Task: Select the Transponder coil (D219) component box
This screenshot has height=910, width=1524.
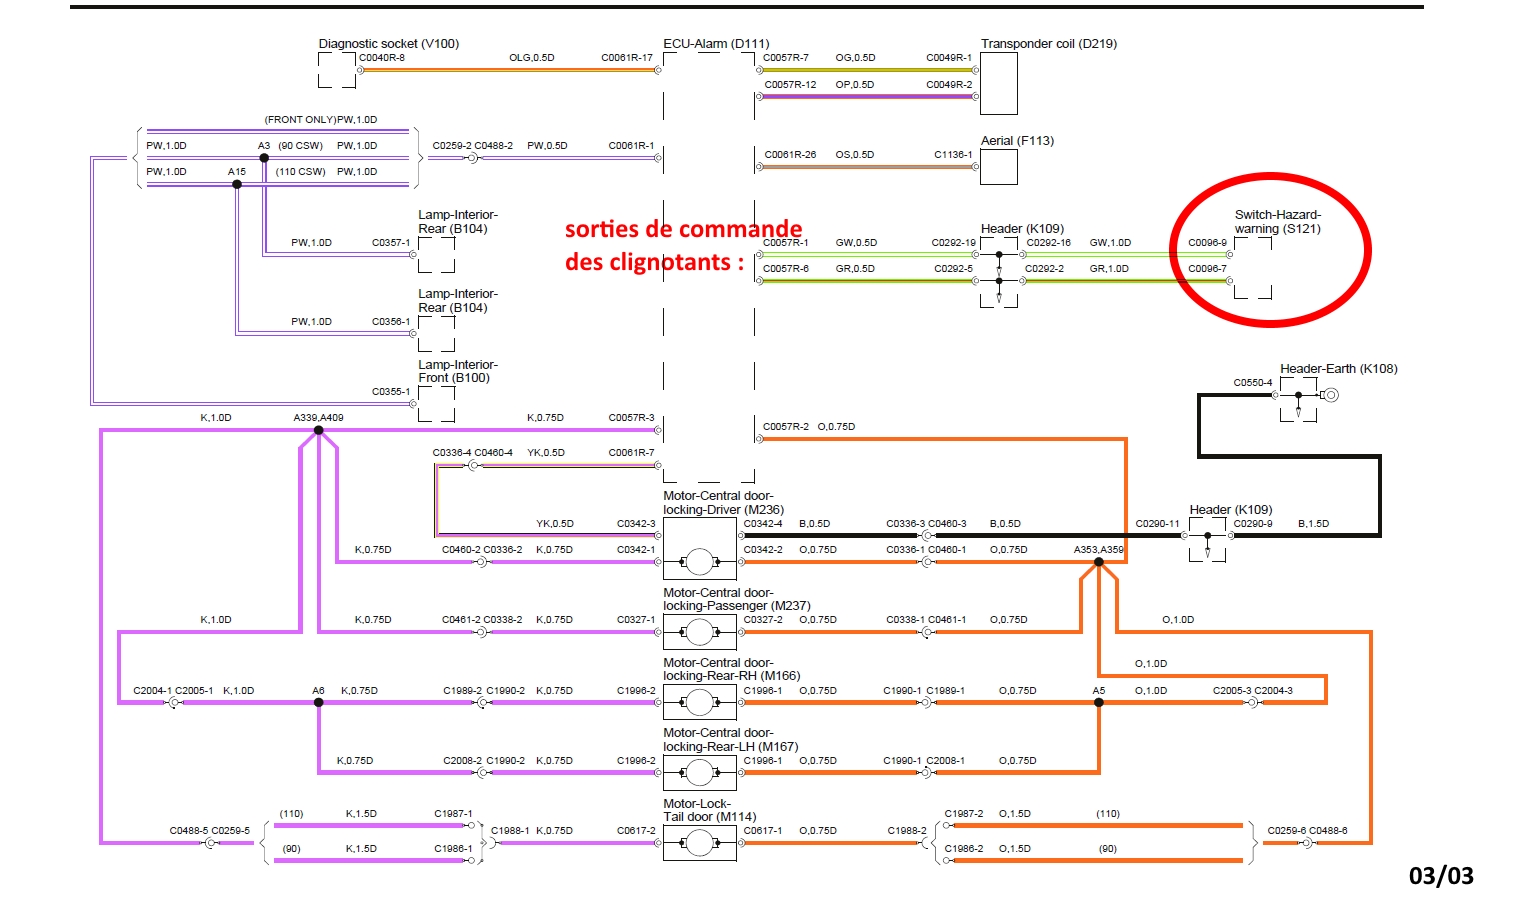Action: tap(998, 83)
